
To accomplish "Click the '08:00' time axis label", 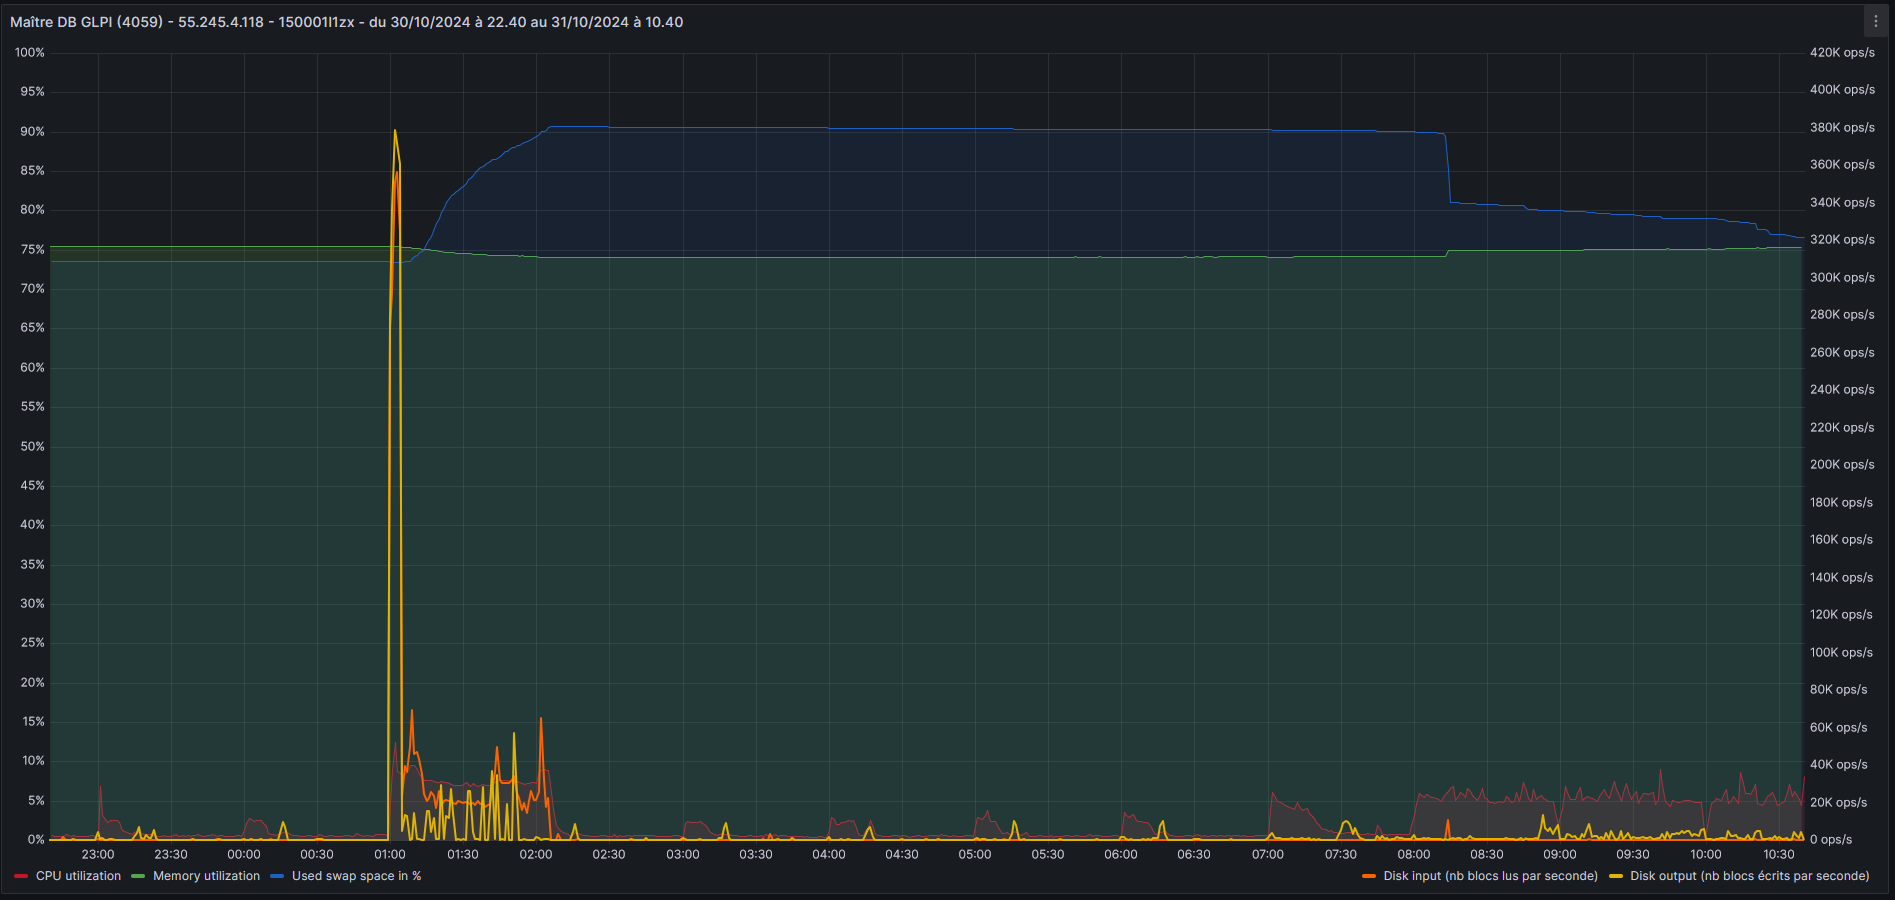I will coord(1414,854).
